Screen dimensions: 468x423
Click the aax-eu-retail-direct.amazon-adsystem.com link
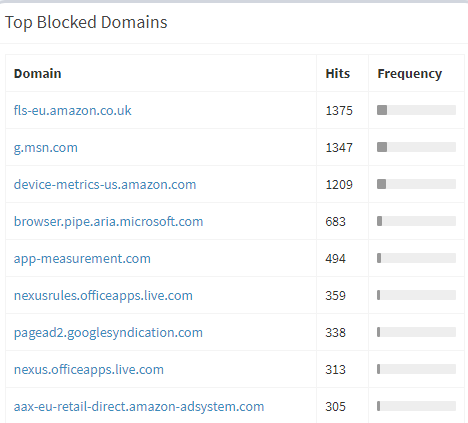click(x=139, y=406)
